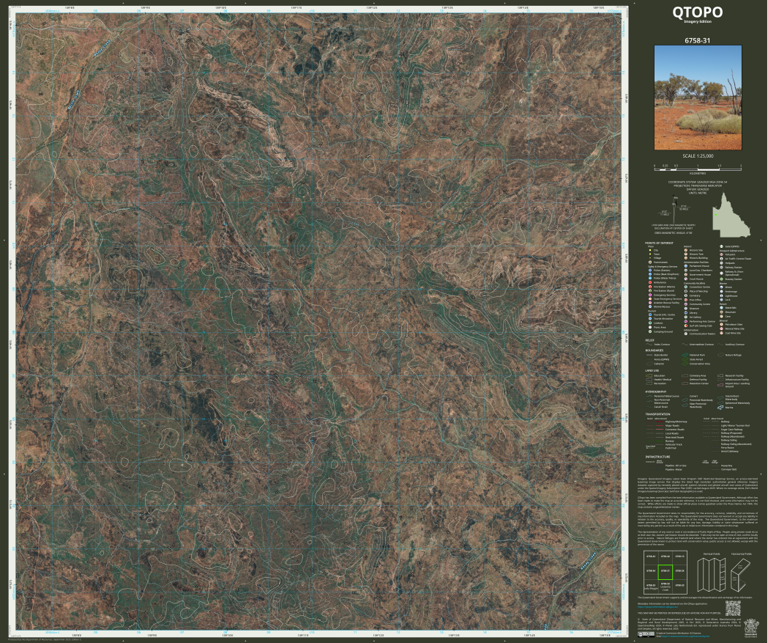The image size is (768, 643).
Task: Click the kilometre scale bar
Action: click(698, 169)
